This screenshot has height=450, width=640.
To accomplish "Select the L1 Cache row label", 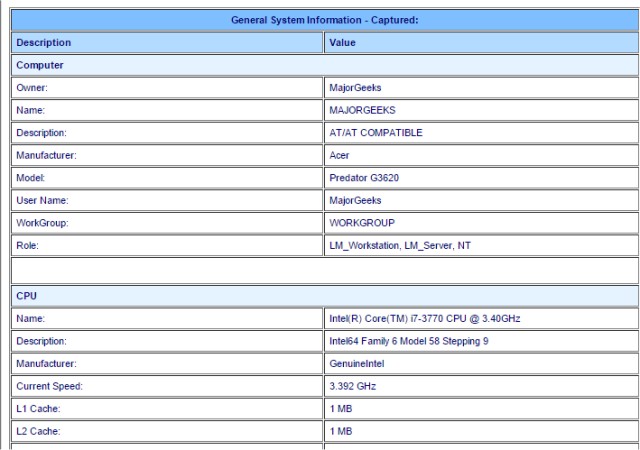I will point(167,408).
